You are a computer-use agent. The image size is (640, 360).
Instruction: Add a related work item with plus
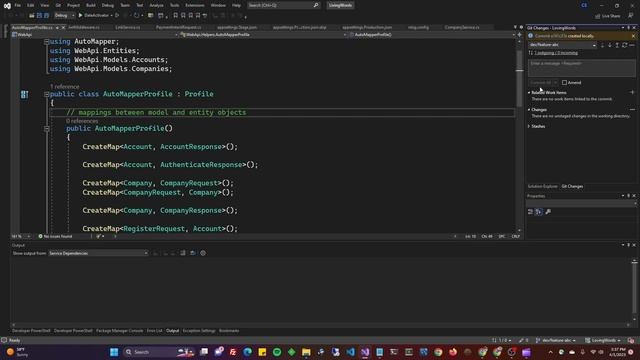[632, 93]
